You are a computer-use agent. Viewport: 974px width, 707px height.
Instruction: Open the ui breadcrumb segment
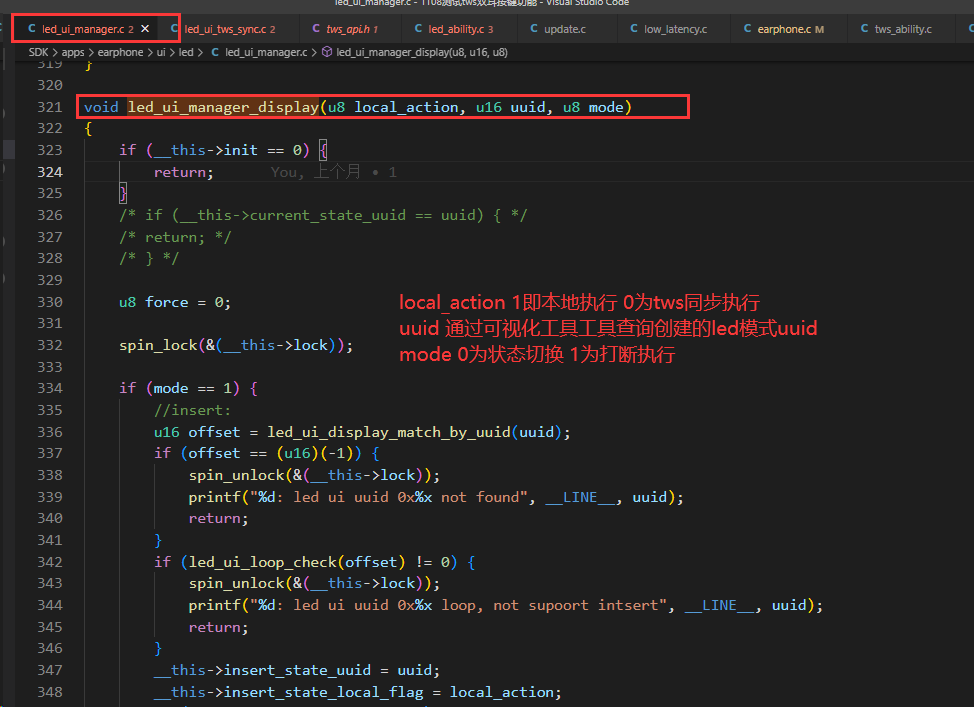161,52
